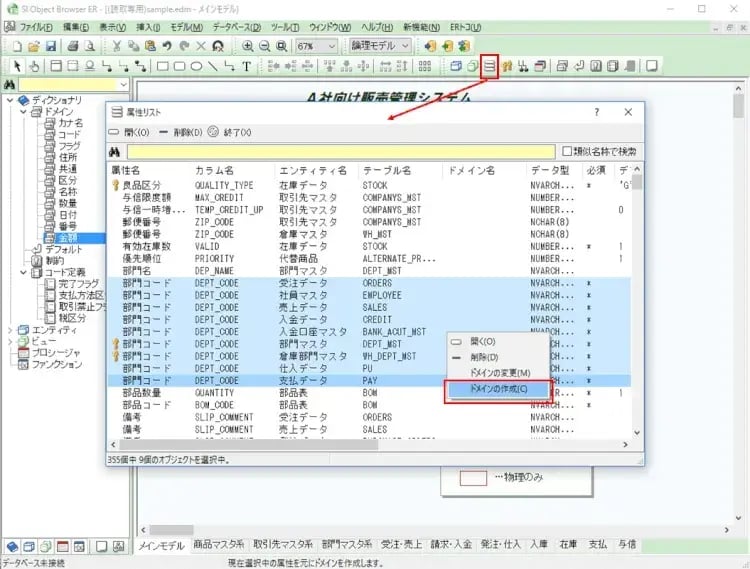750x569 pixels.
Task: Click the highlighted attribute list toolbar icon
Action: pyautogui.click(x=489, y=67)
